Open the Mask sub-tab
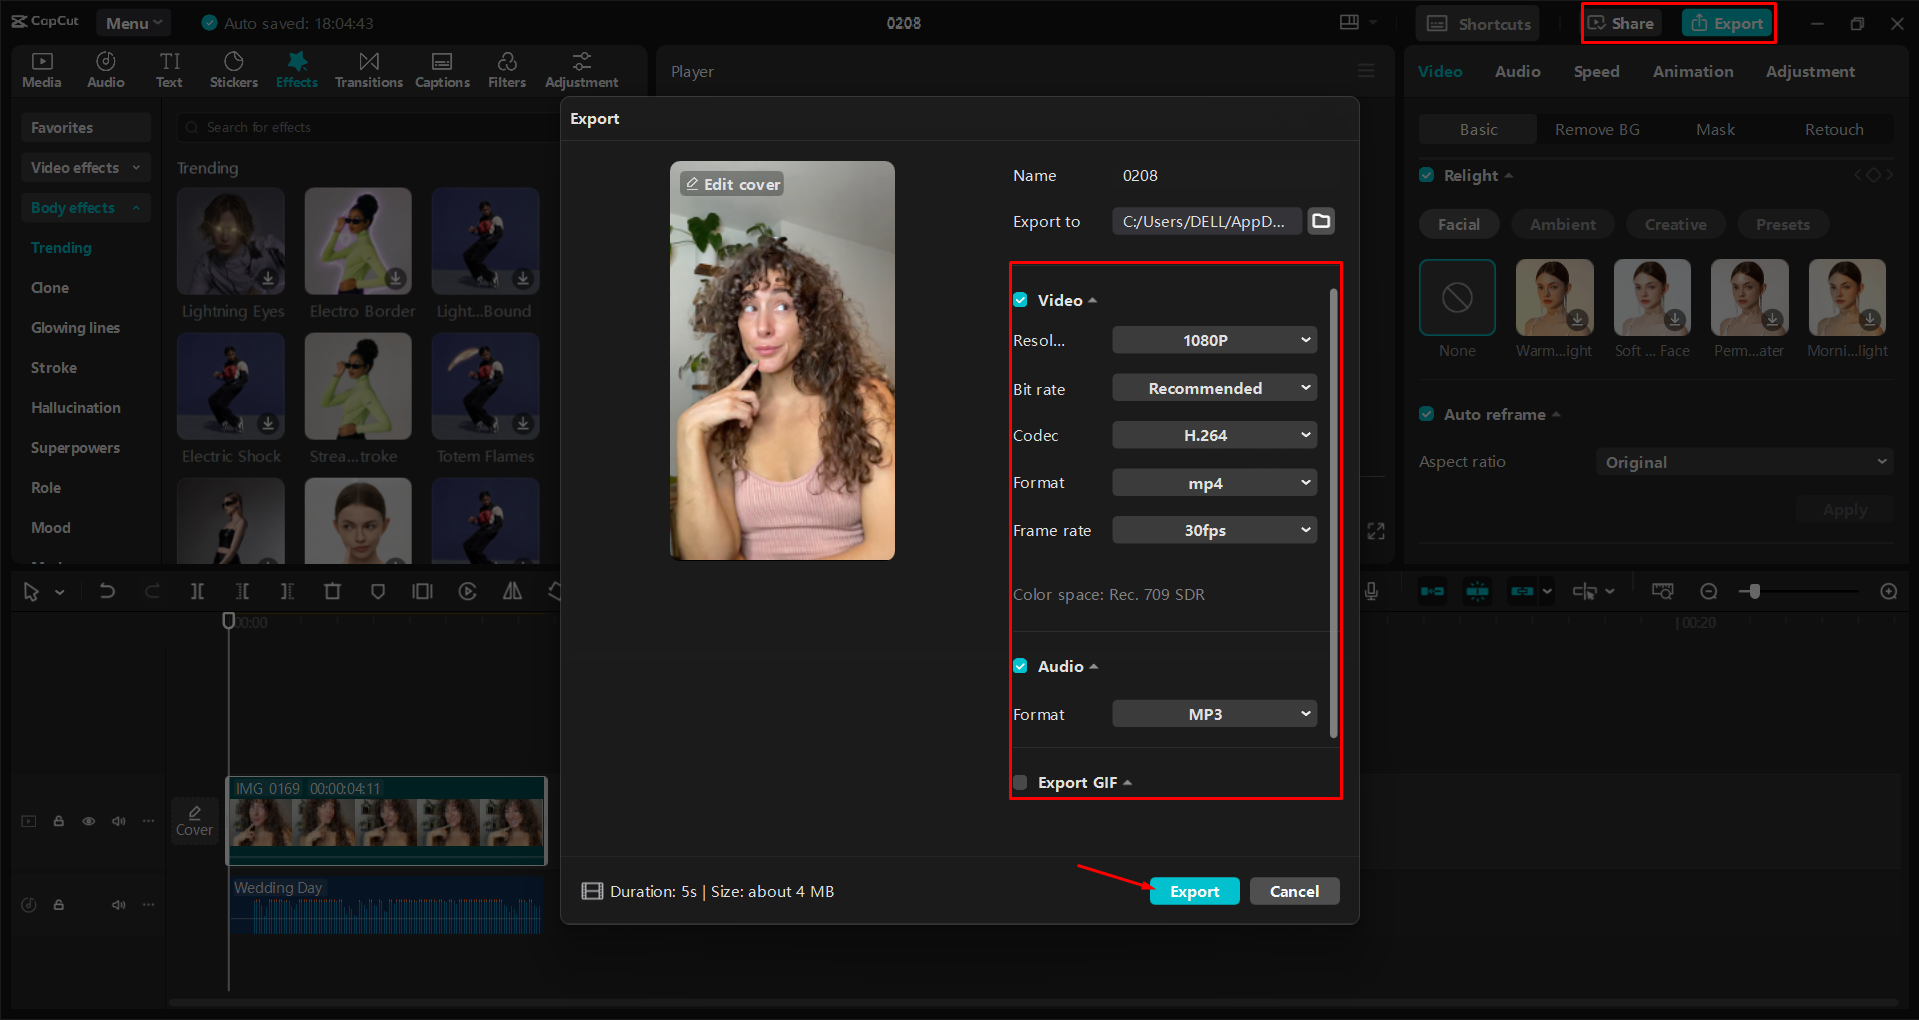Screen dimensions: 1919x1020 (1715, 129)
